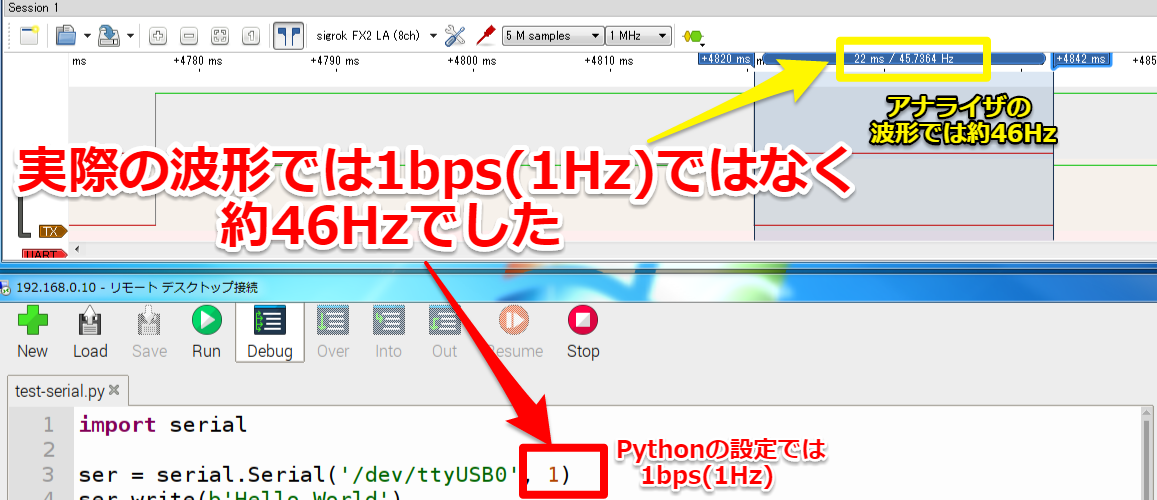Create a new PulseView session

[x=29, y=35]
